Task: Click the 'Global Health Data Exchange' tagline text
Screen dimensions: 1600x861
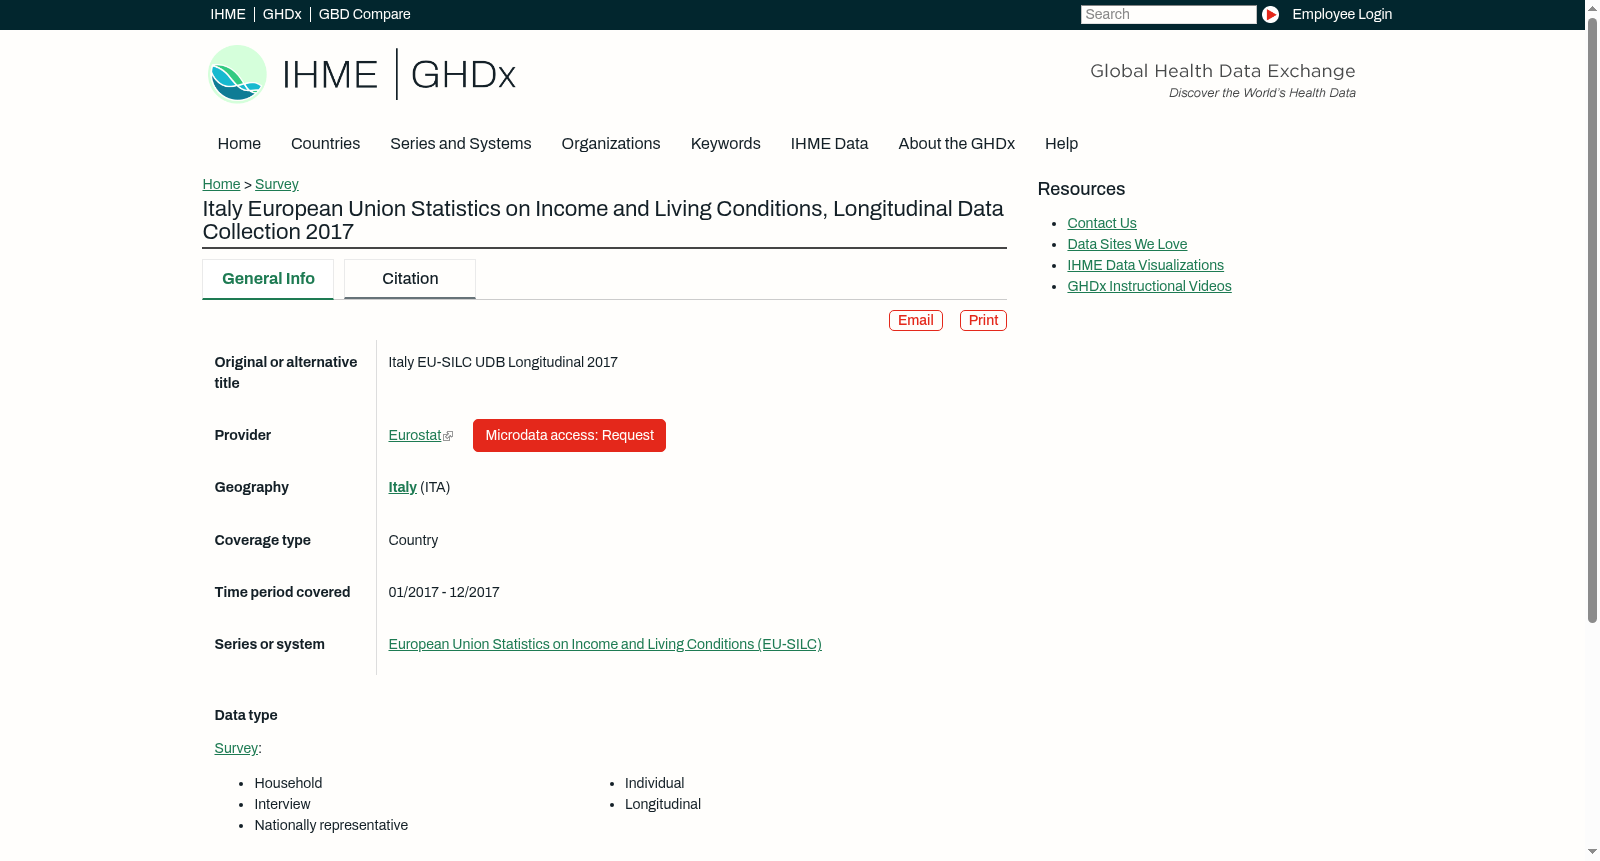Action: point(1223,71)
